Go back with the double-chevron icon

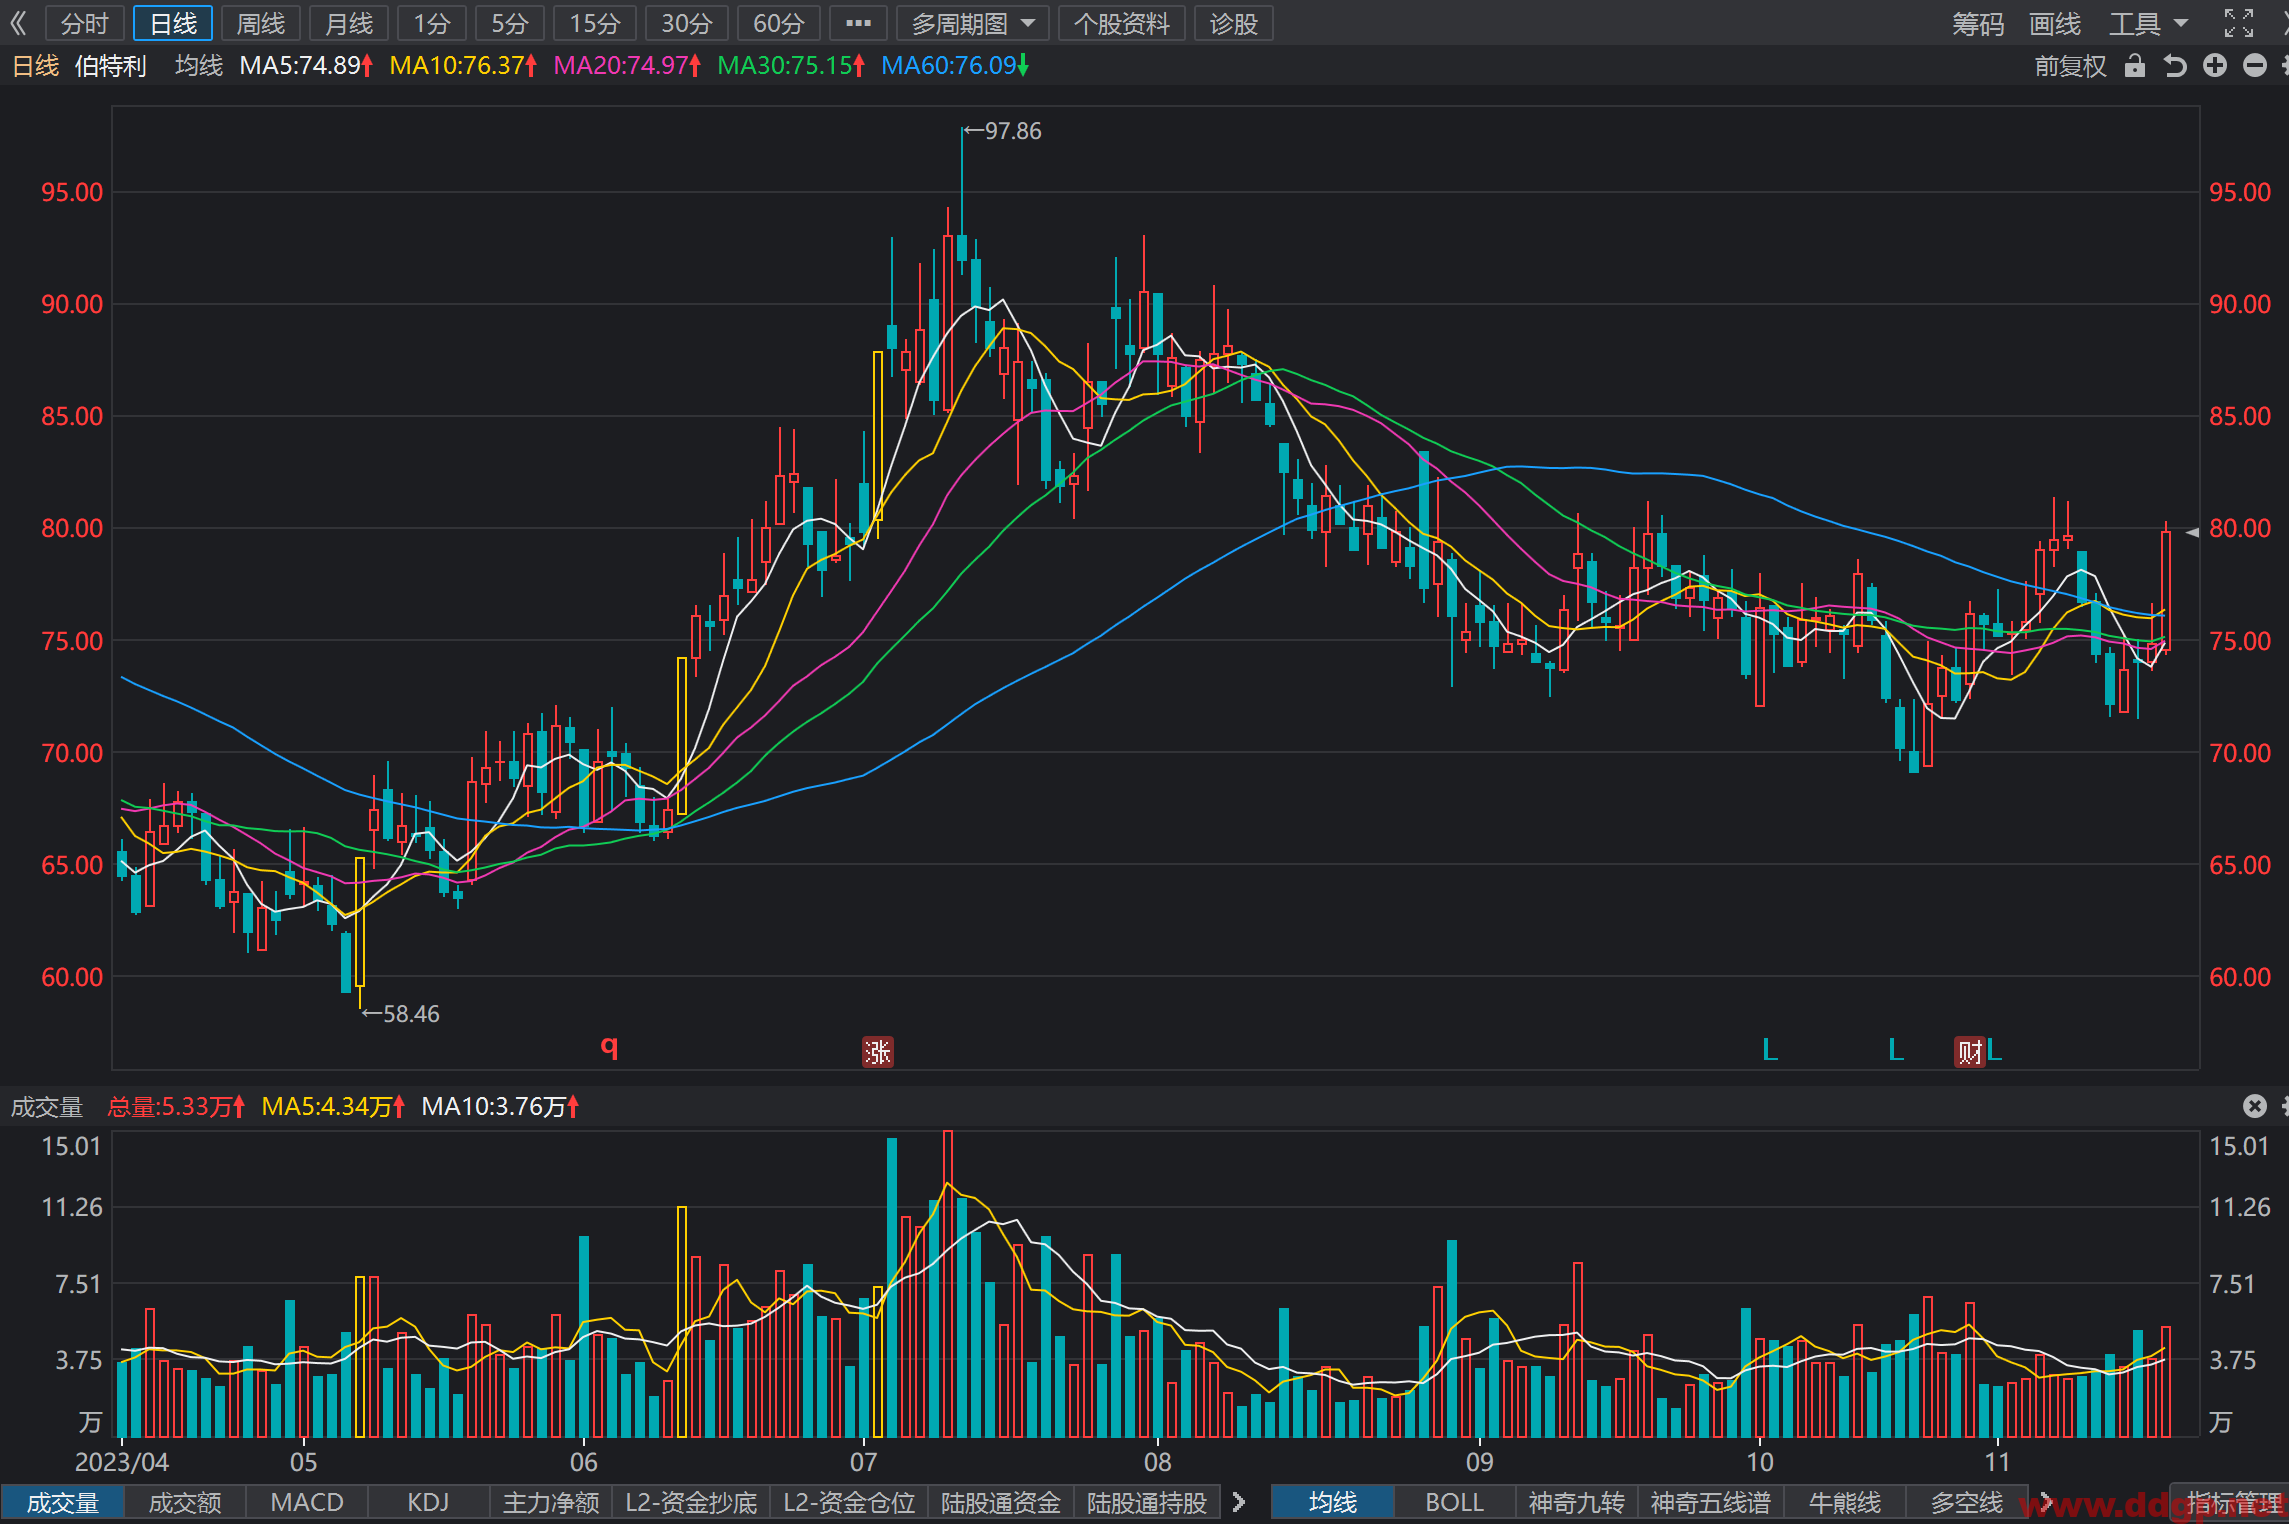(x=18, y=23)
